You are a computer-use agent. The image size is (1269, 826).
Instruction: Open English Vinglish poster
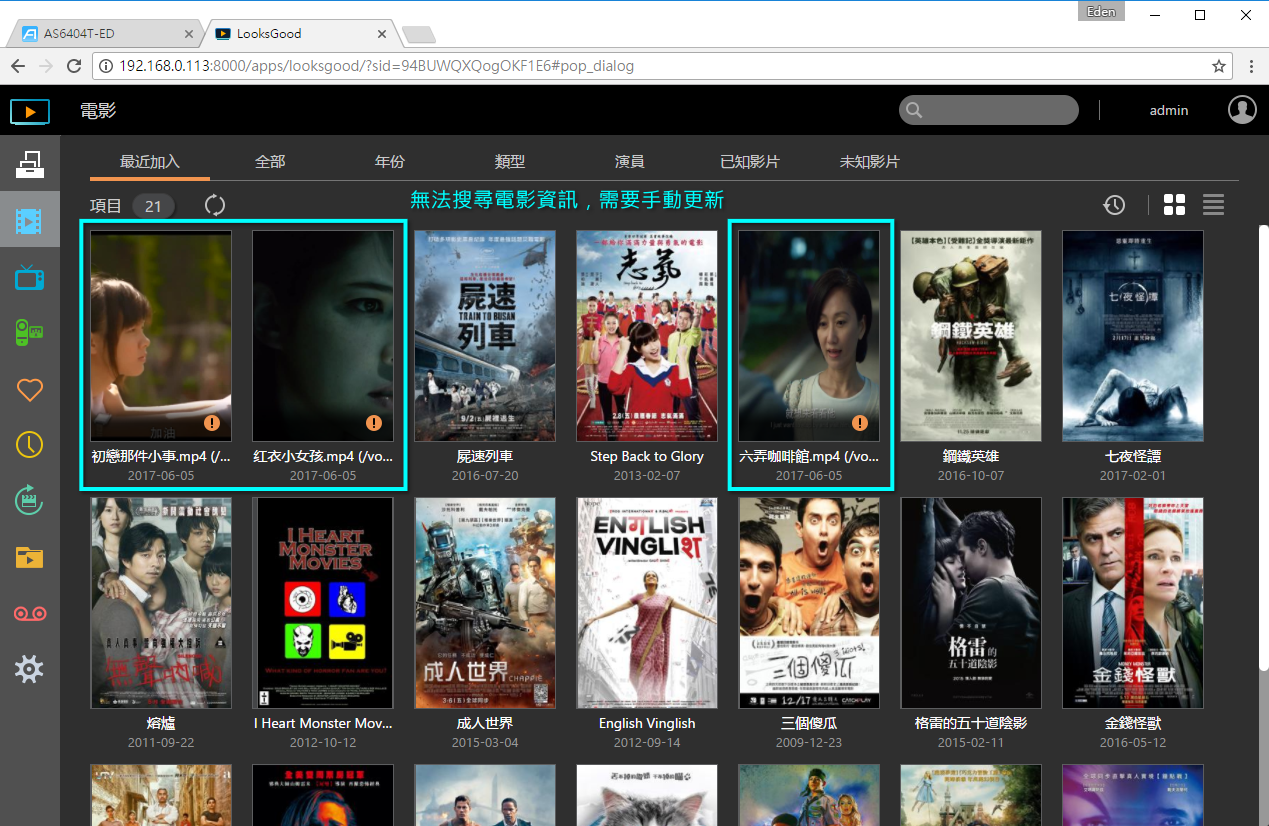[647, 603]
